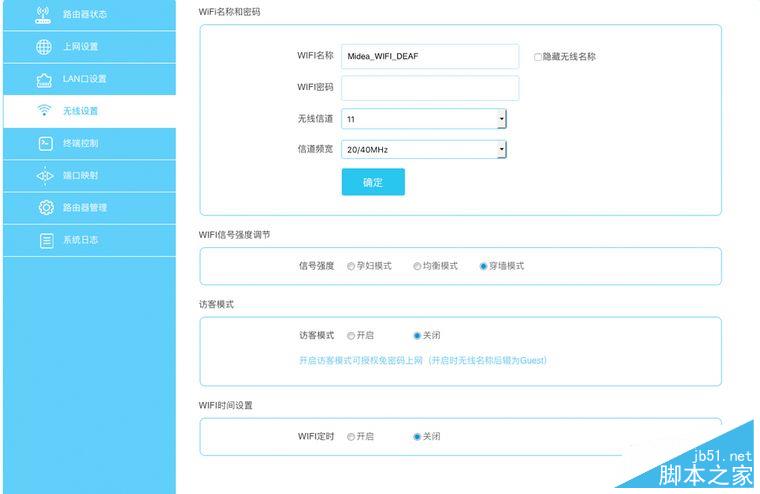Image resolution: width=760 pixels, height=494 pixels.
Task: Select the 孕妇模式 signal strength radio
Action: tap(351, 266)
